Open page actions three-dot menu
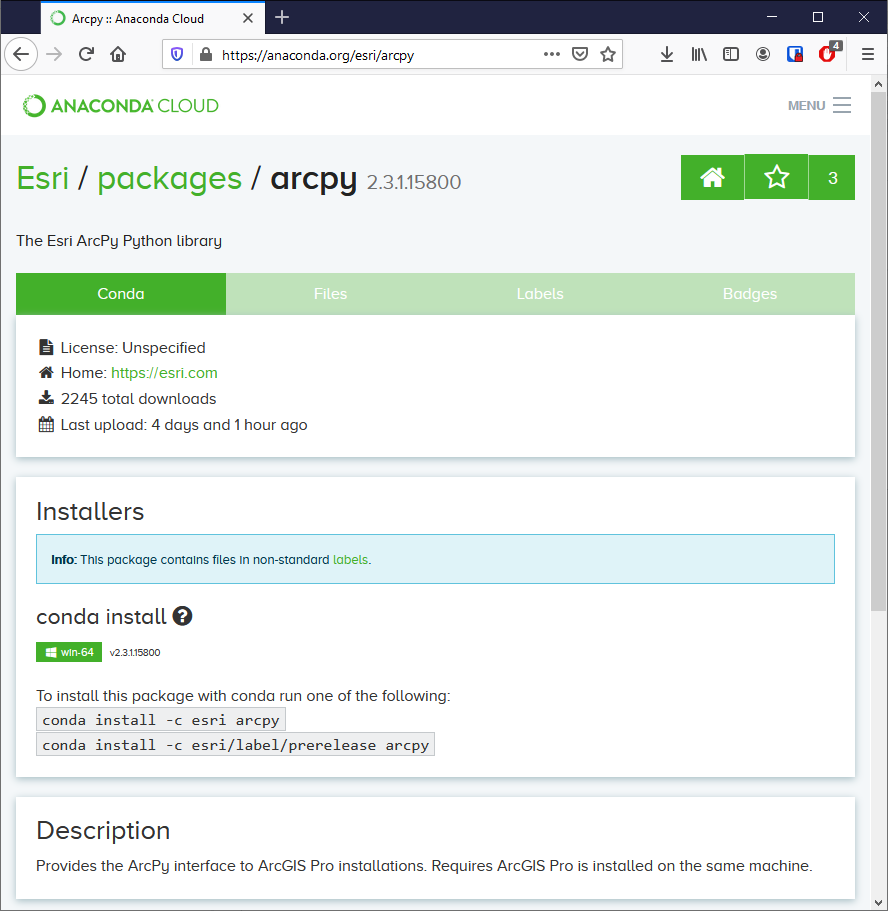This screenshot has width=888, height=911. click(x=552, y=55)
